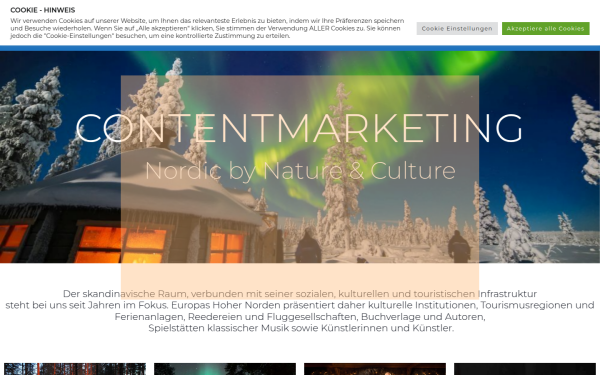Click the CONTENTMARKETING hero headline
Image resolution: width=600 pixels, height=375 pixels.
pos(300,128)
